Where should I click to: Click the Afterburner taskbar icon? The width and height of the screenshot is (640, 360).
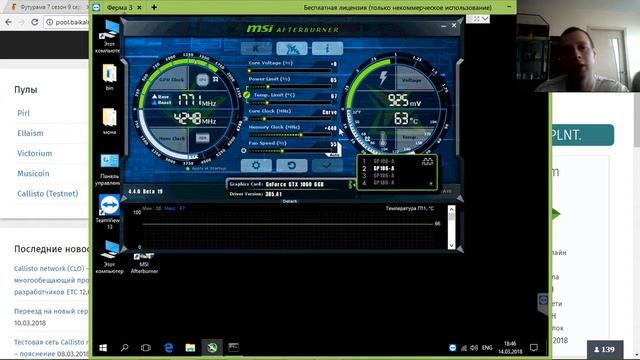pyautogui.click(x=212, y=348)
